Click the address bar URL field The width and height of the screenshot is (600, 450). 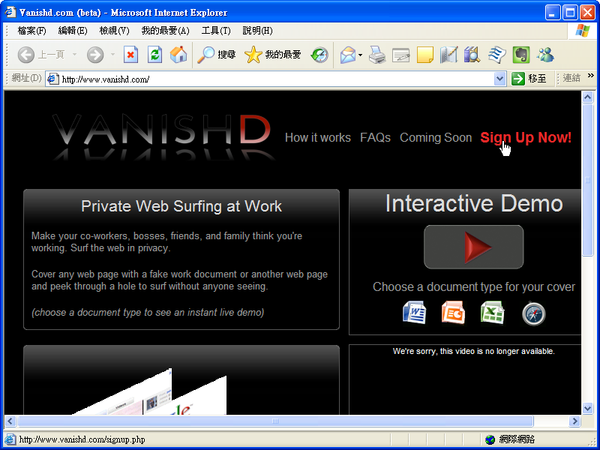277,79
